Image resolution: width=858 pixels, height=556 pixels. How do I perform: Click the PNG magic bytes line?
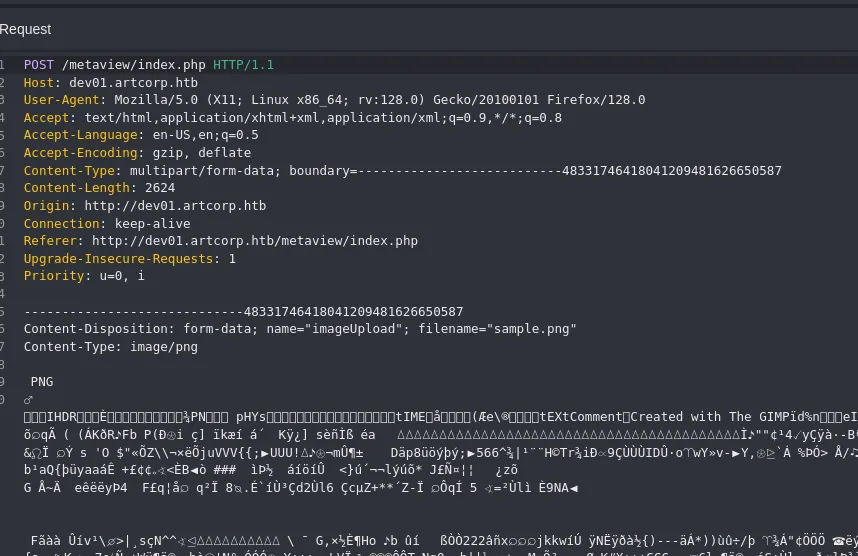[x=42, y=382]
